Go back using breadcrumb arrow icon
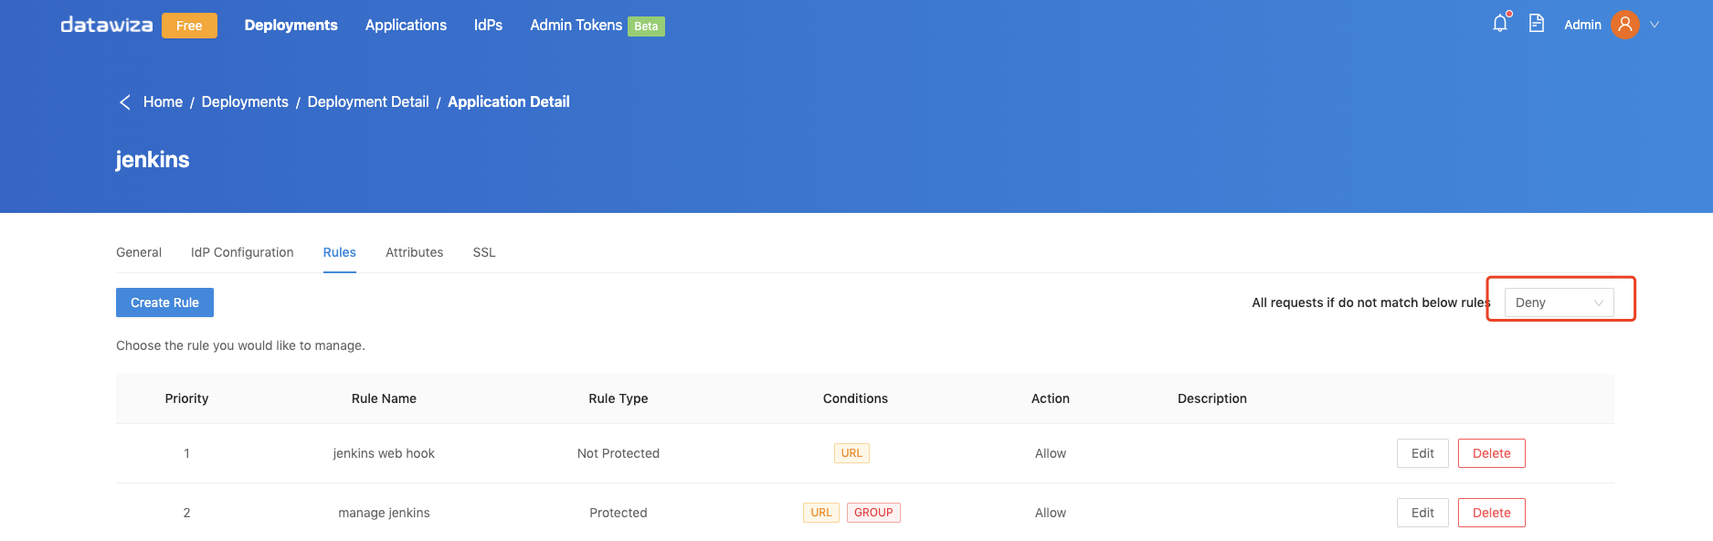The image size is (1713, 541). pos(125,102)
